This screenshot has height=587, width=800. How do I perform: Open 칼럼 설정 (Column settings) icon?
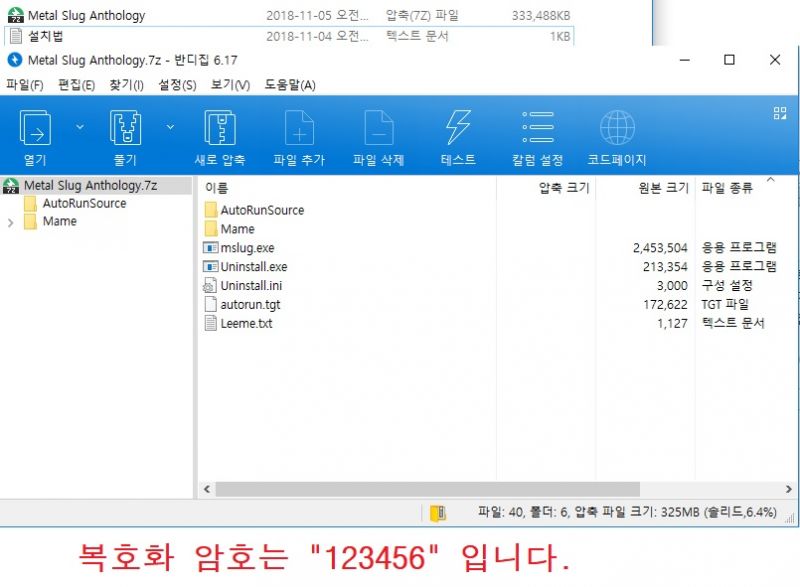pos(538,127)
